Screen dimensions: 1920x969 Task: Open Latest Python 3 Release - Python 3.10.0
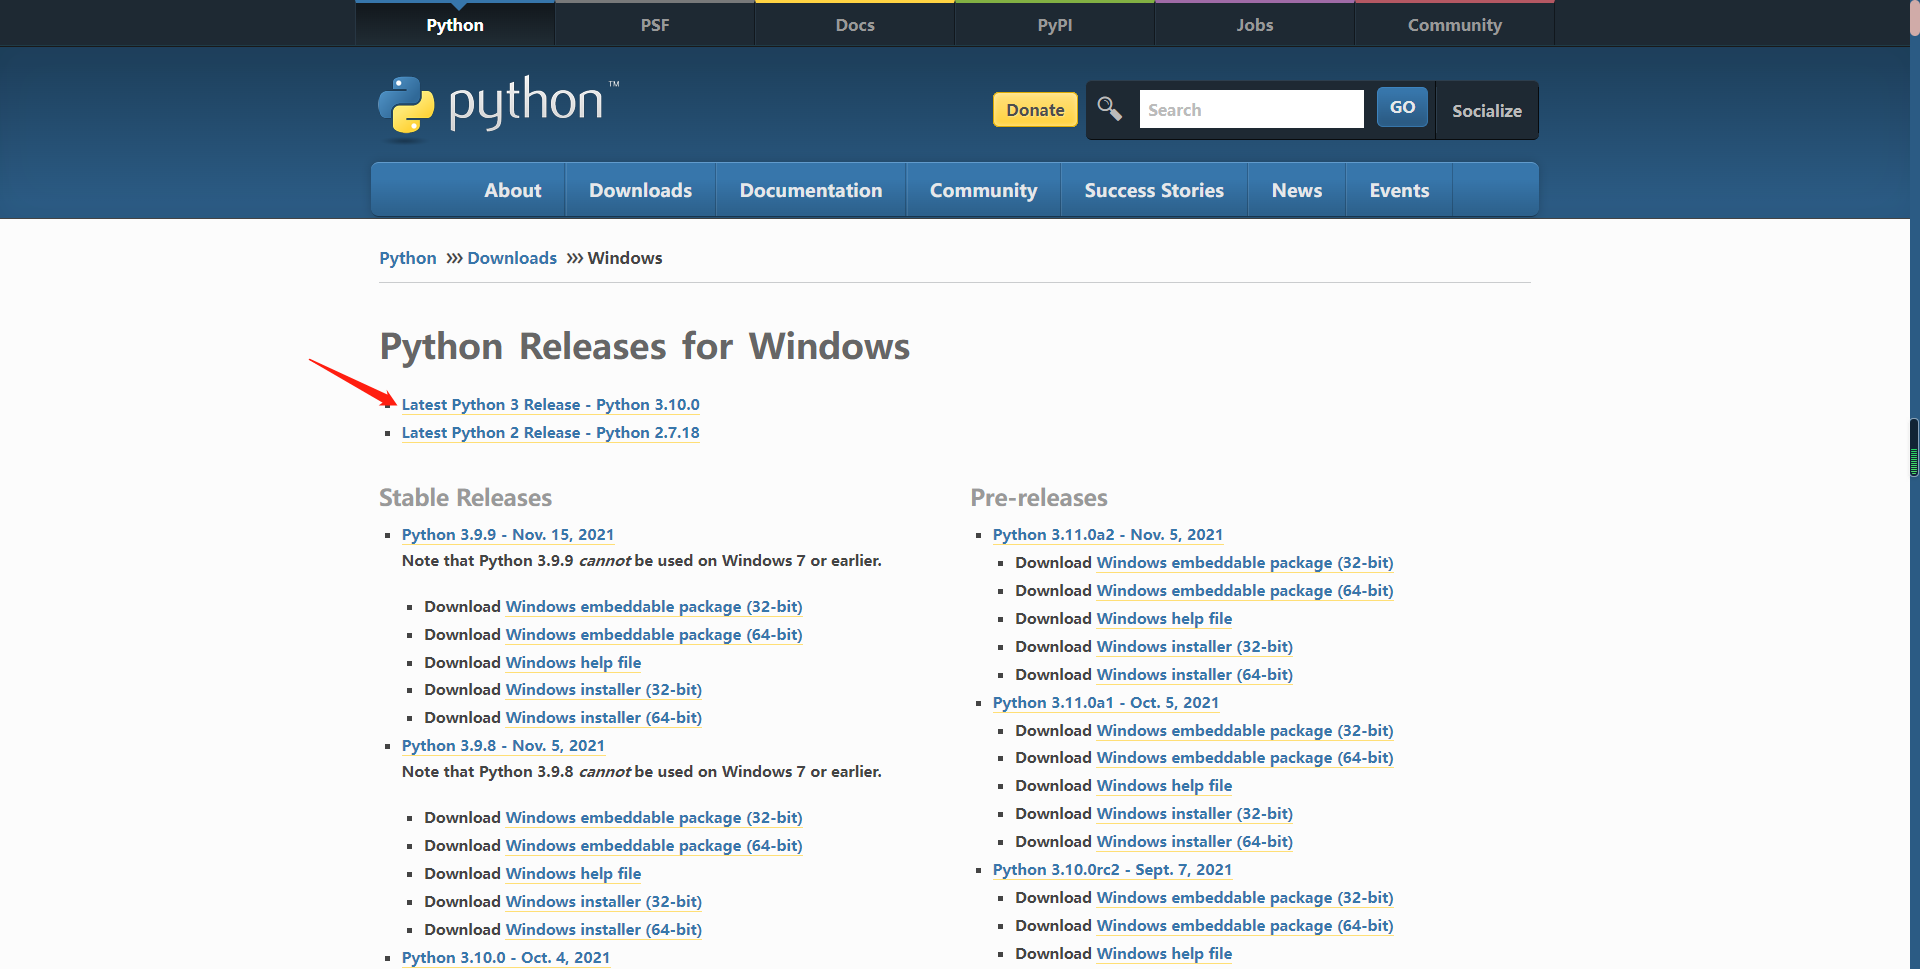[550, 405]
